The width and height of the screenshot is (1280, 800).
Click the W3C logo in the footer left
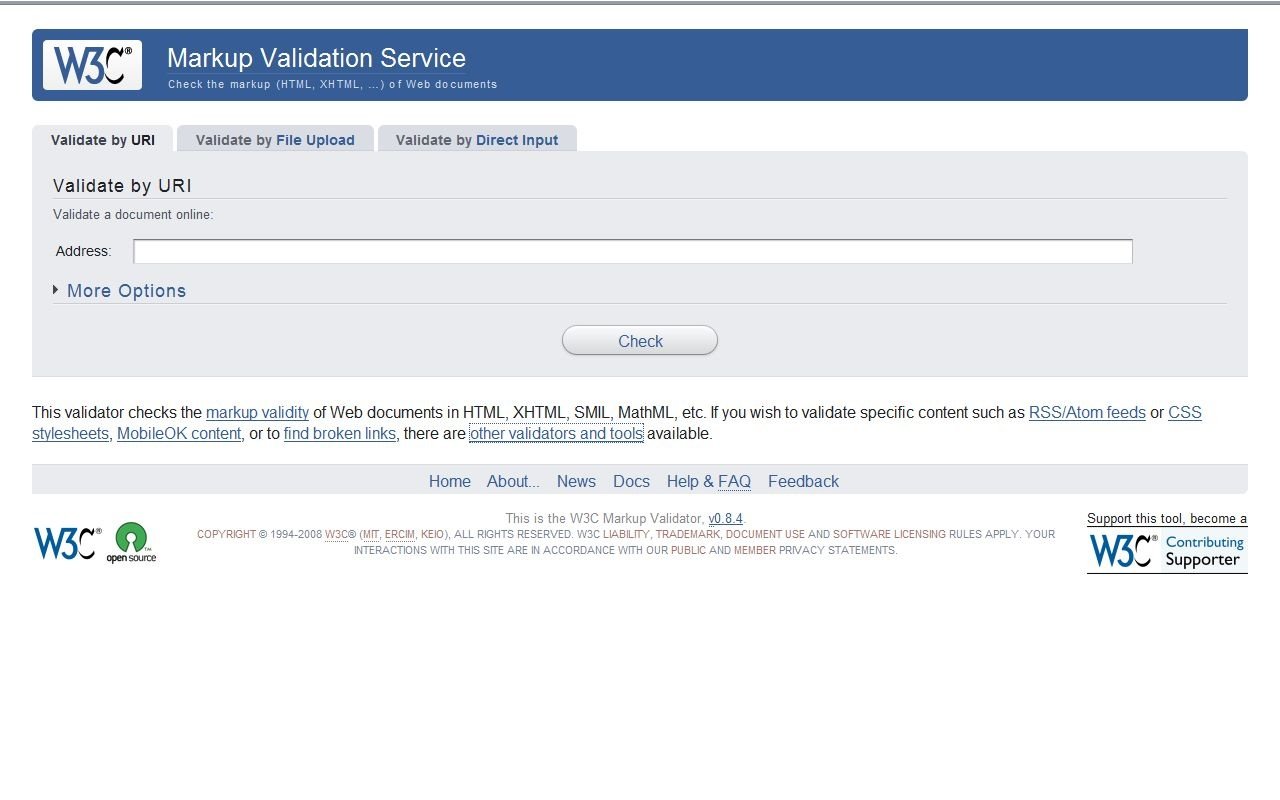[68, 543]
